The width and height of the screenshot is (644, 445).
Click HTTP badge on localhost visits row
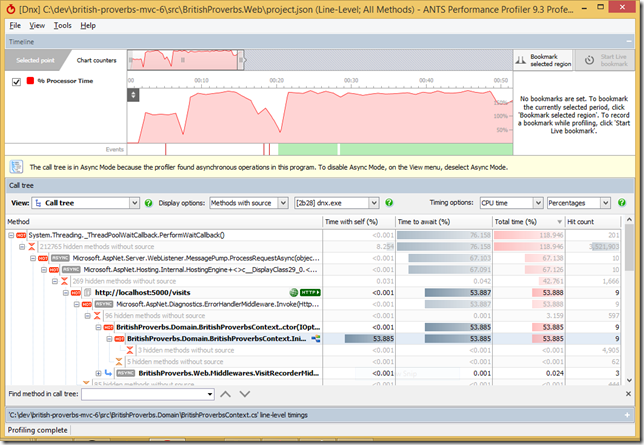click(310, 293)
